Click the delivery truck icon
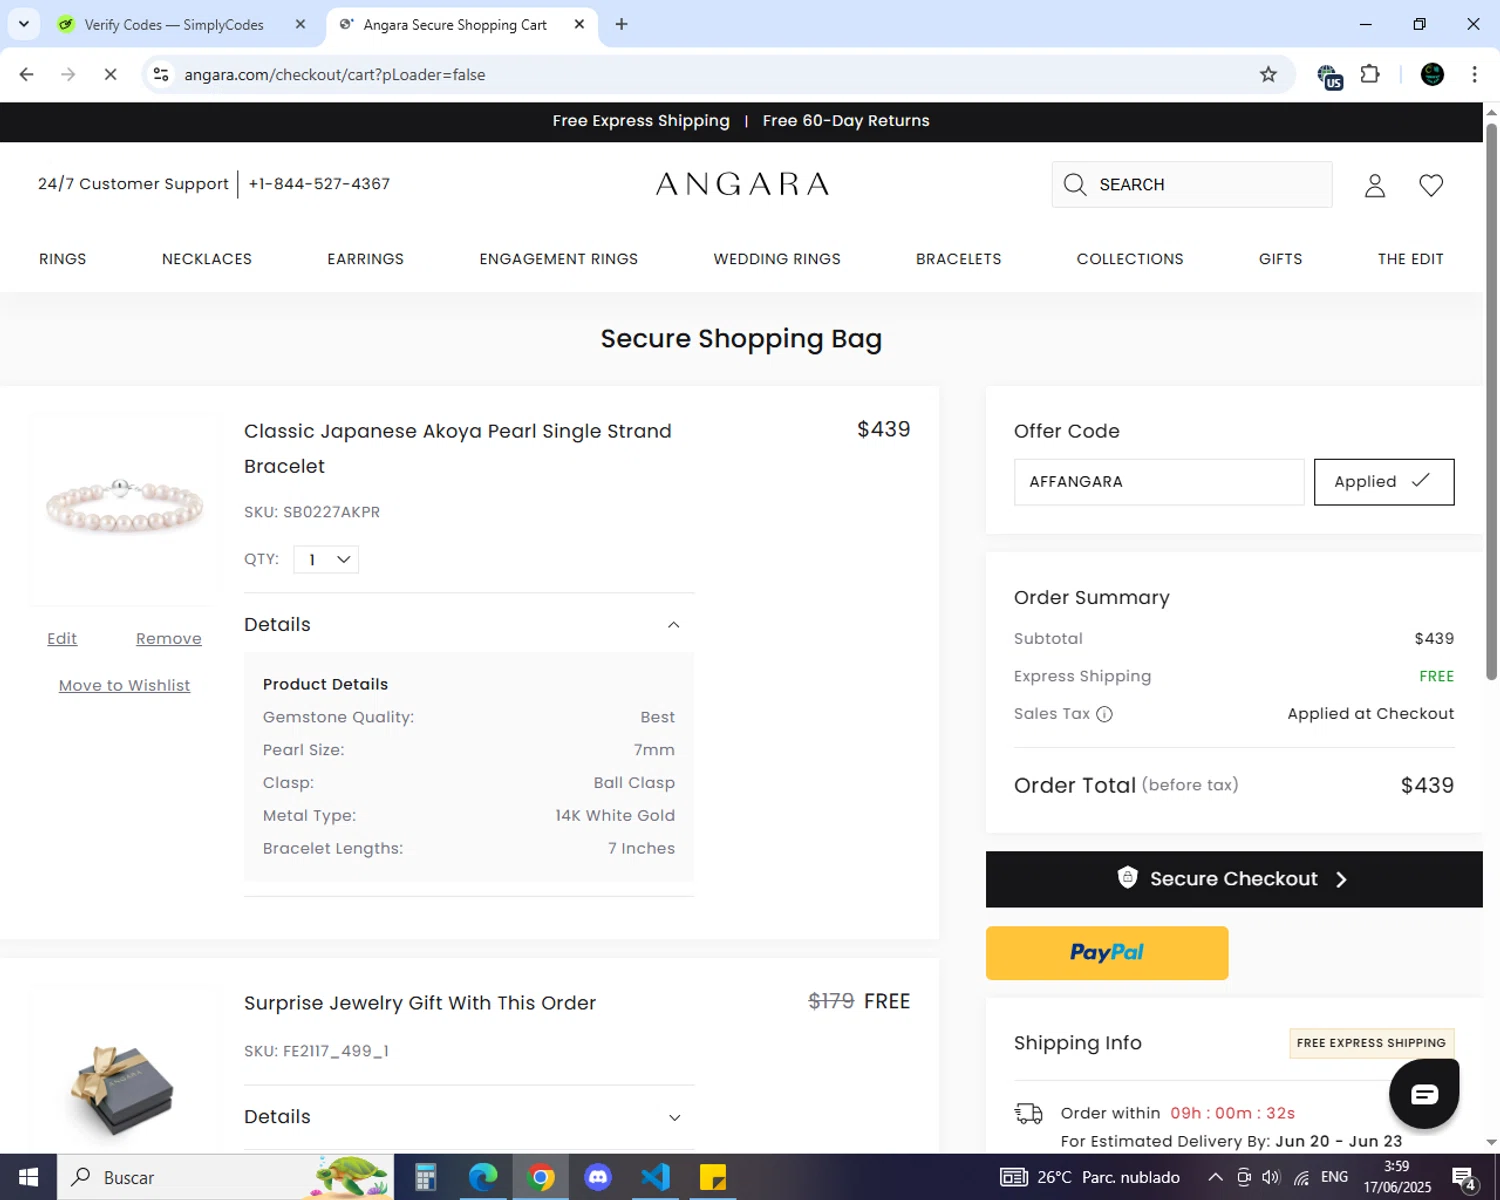The image size is (1500, 1200). tap(1029, 1113)
